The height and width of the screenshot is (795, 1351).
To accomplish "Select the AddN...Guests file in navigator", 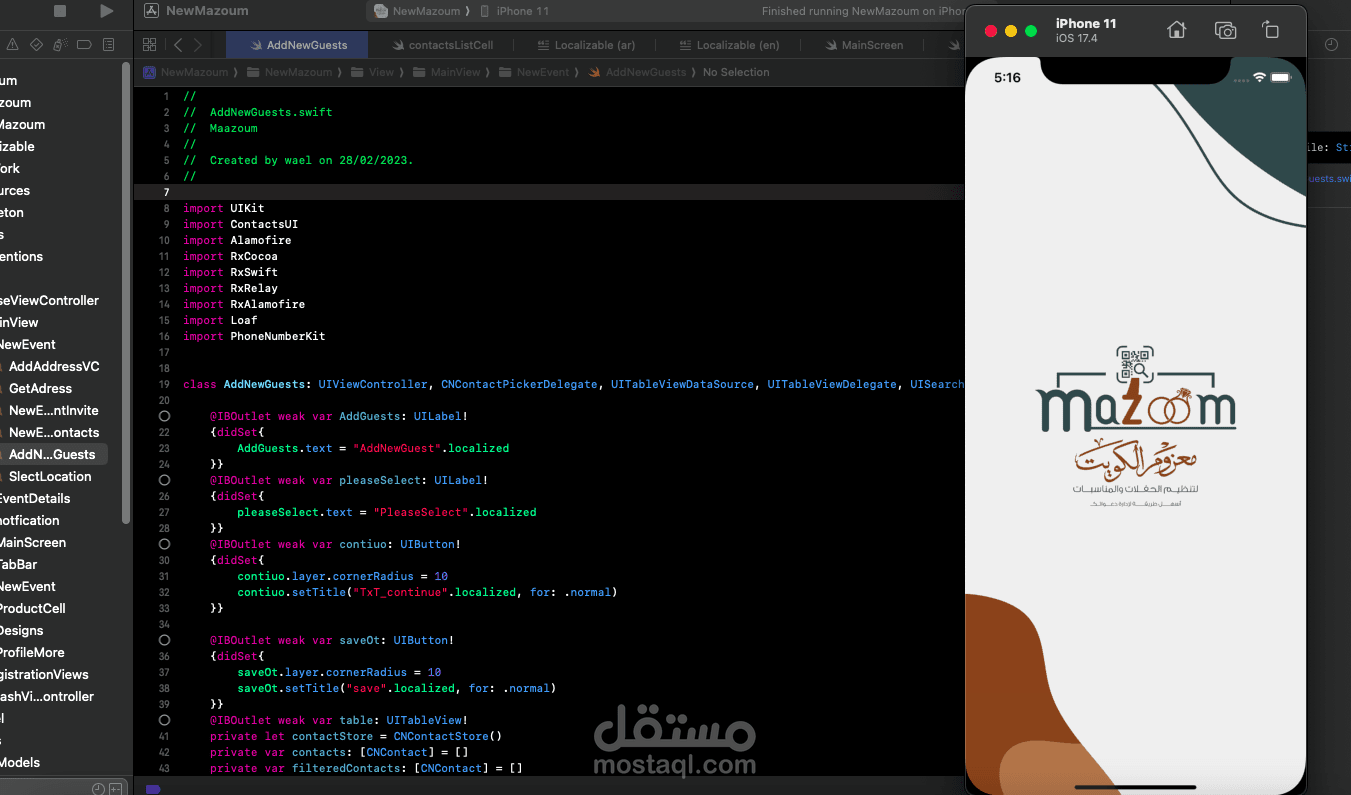I will (52, 454).
